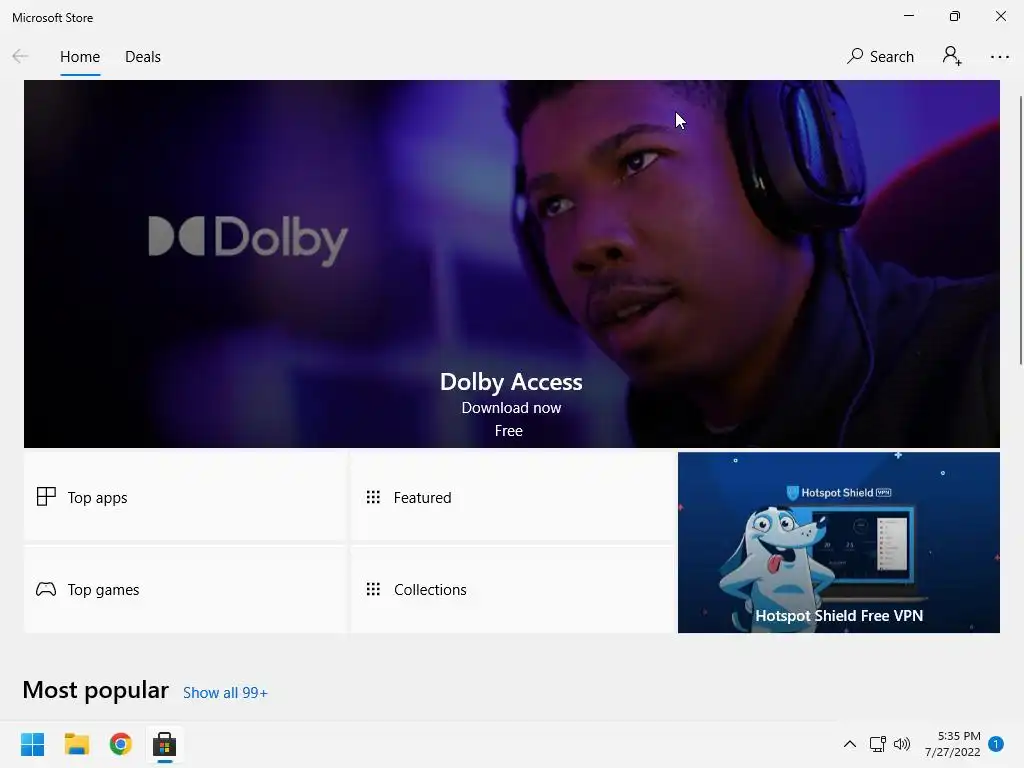1024x768 pixels.
Task: Show hidden system tray icons
Action: (850, 744)
